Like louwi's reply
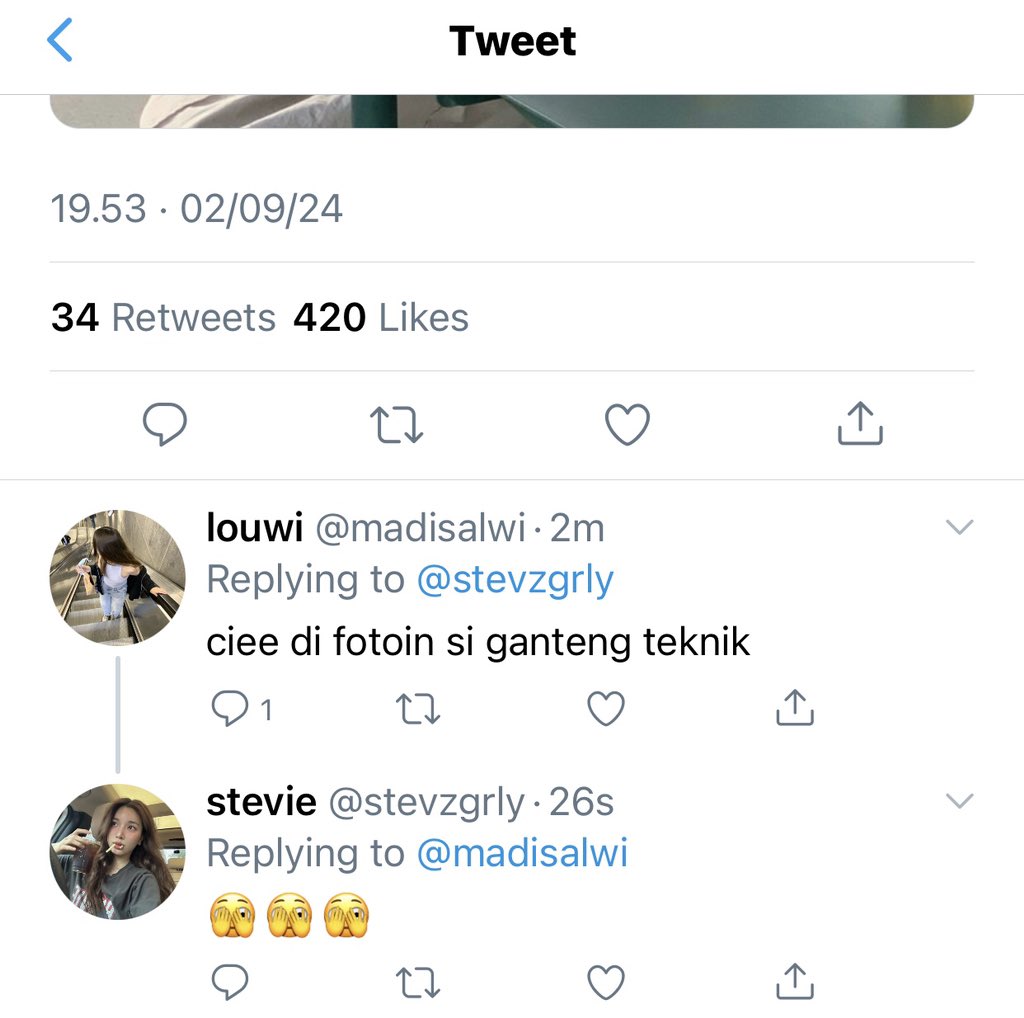 pyautogui.click(x=606, y=708)
